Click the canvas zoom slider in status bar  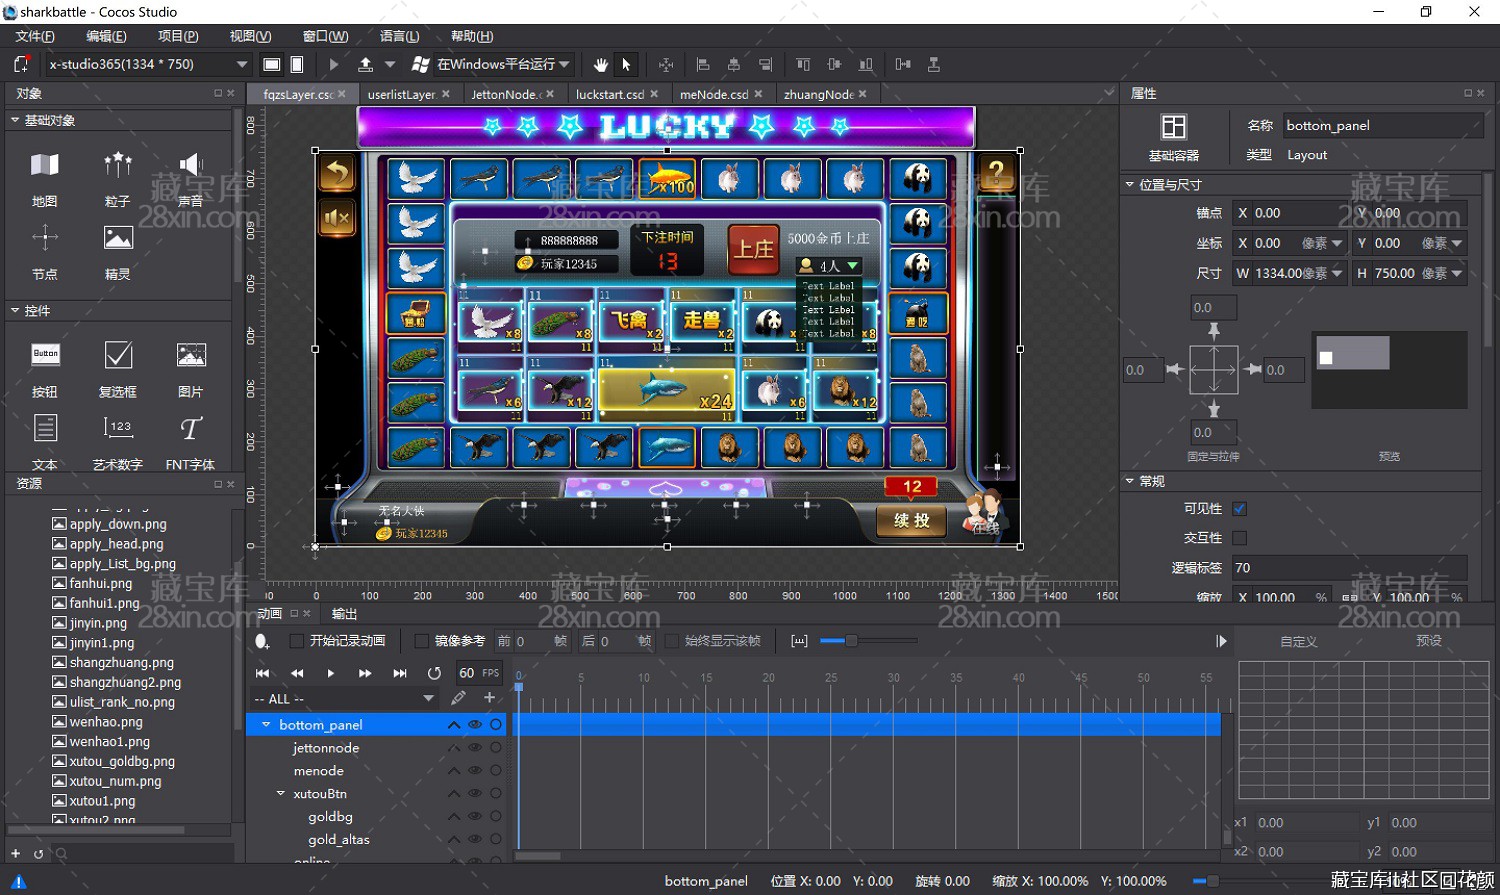(x=1213, y=881)
